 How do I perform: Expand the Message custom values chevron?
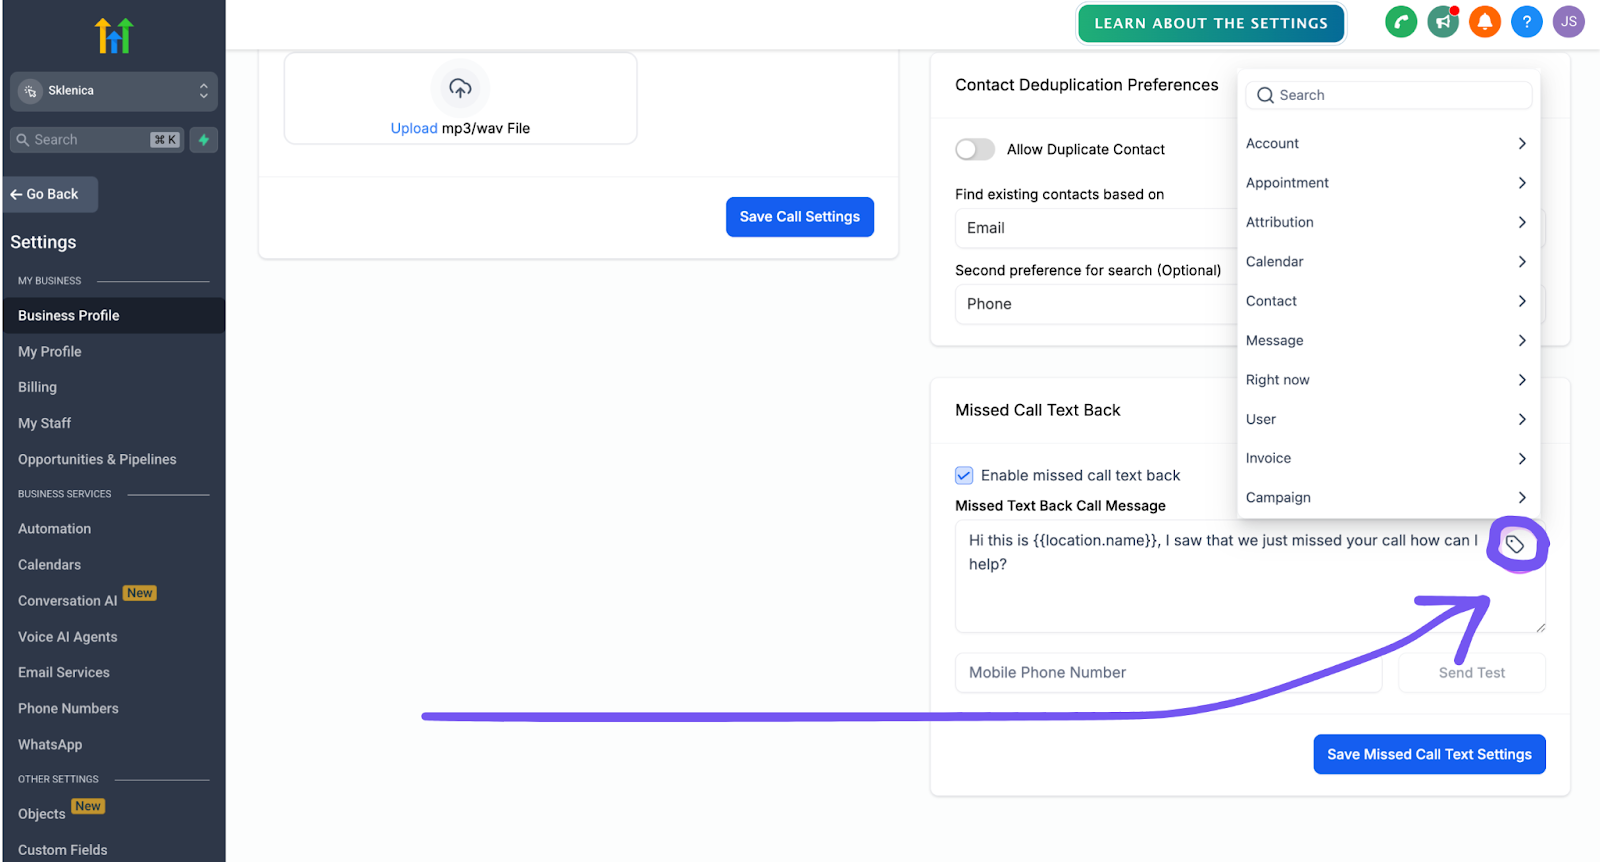[x=1522, y=341]
